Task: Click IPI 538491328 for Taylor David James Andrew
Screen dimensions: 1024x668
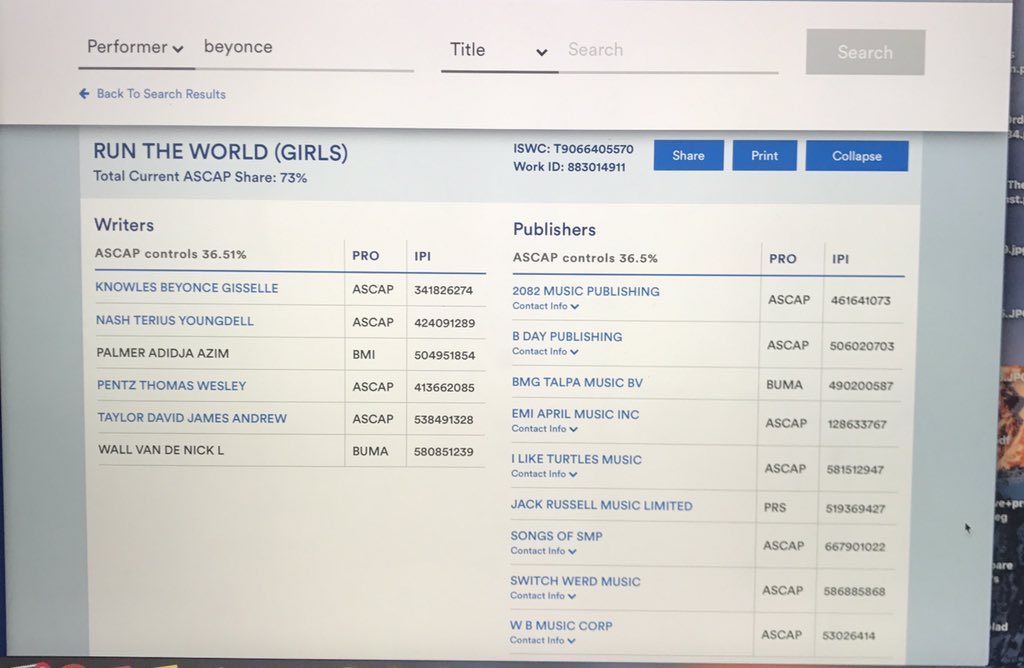Action: click(444, 419)
